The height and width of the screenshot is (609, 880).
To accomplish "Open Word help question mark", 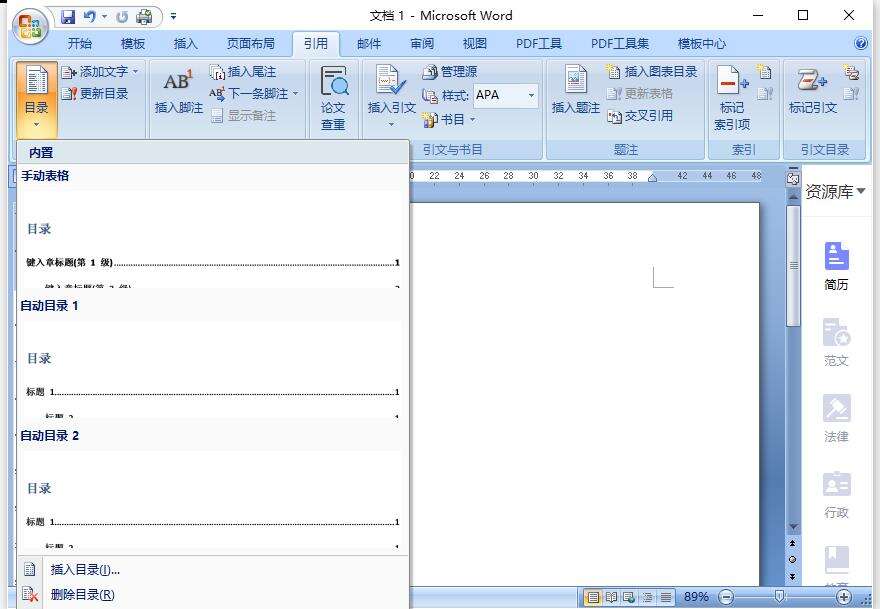I will (x=860, y=43).
